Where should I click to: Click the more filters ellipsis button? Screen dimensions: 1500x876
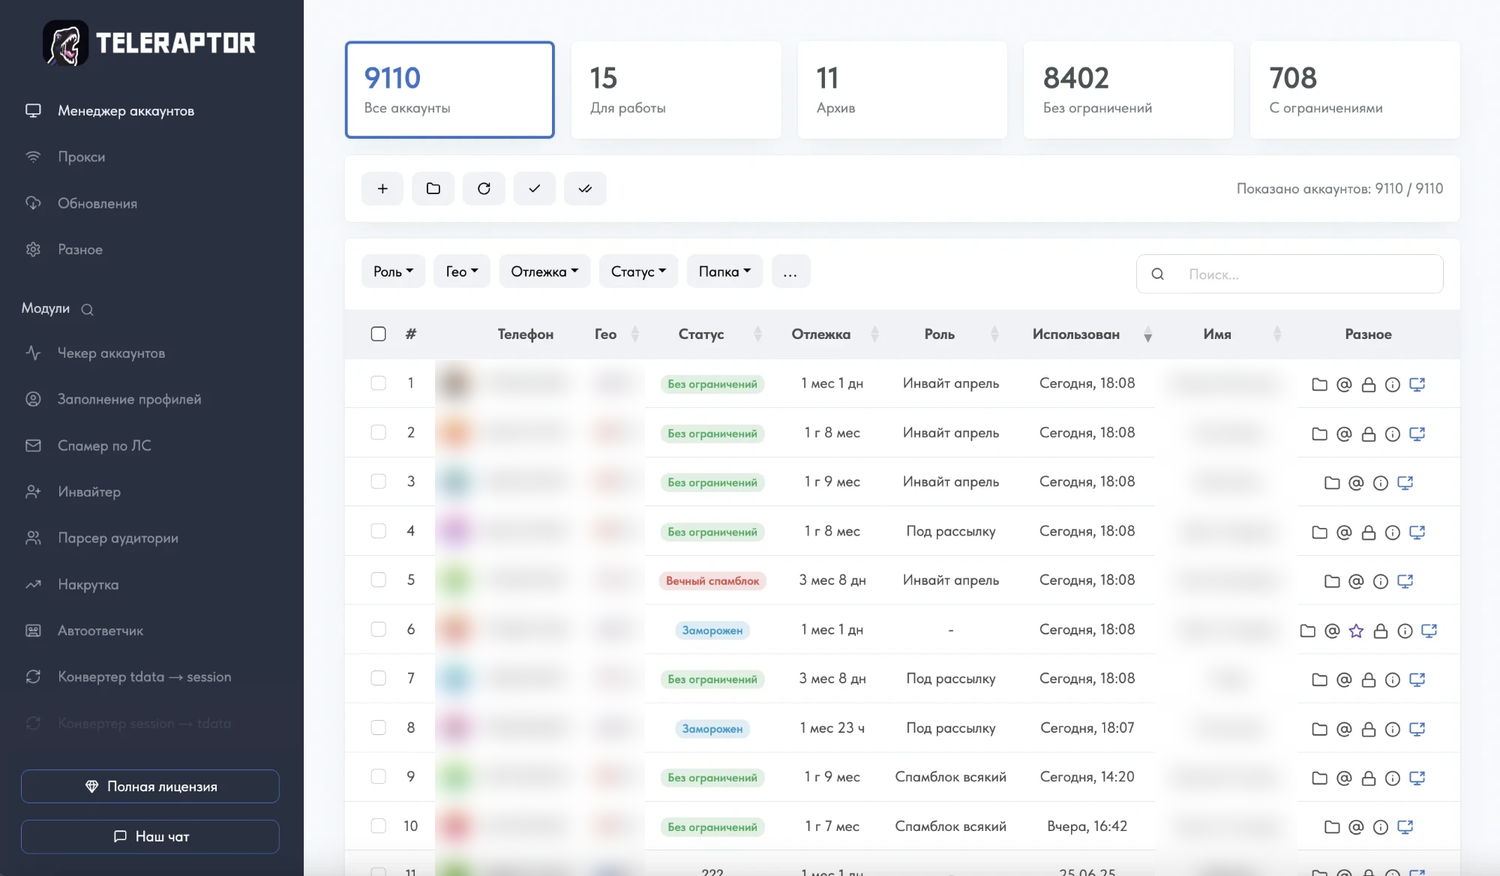point(791,271)
